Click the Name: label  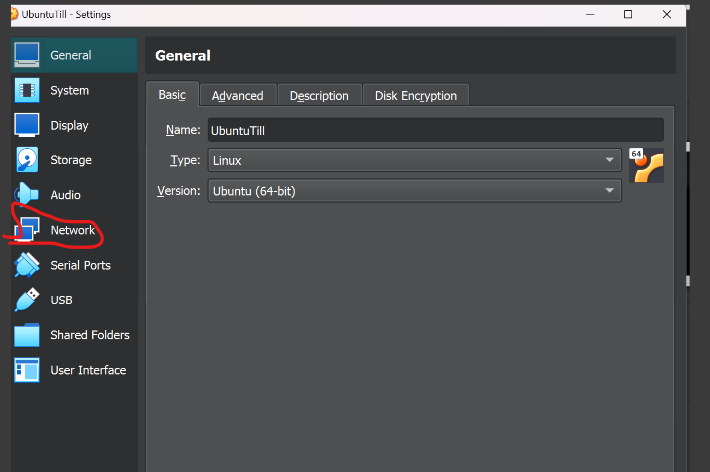183,130
